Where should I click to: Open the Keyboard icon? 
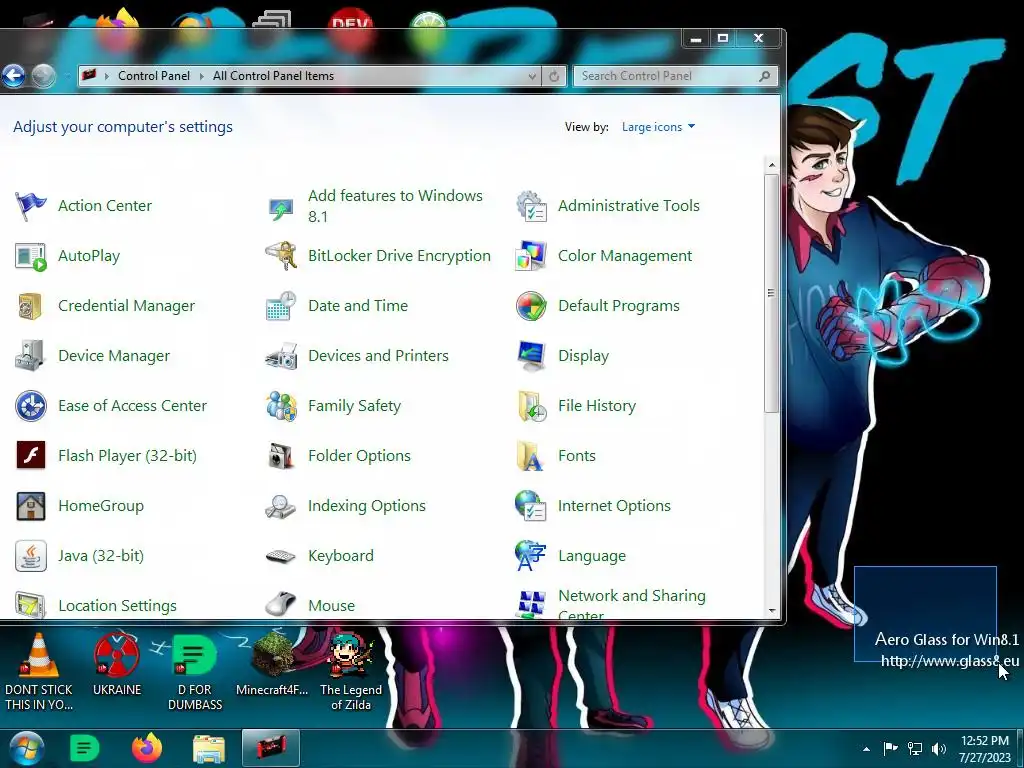pyautogui.click(x=281, y=556)
